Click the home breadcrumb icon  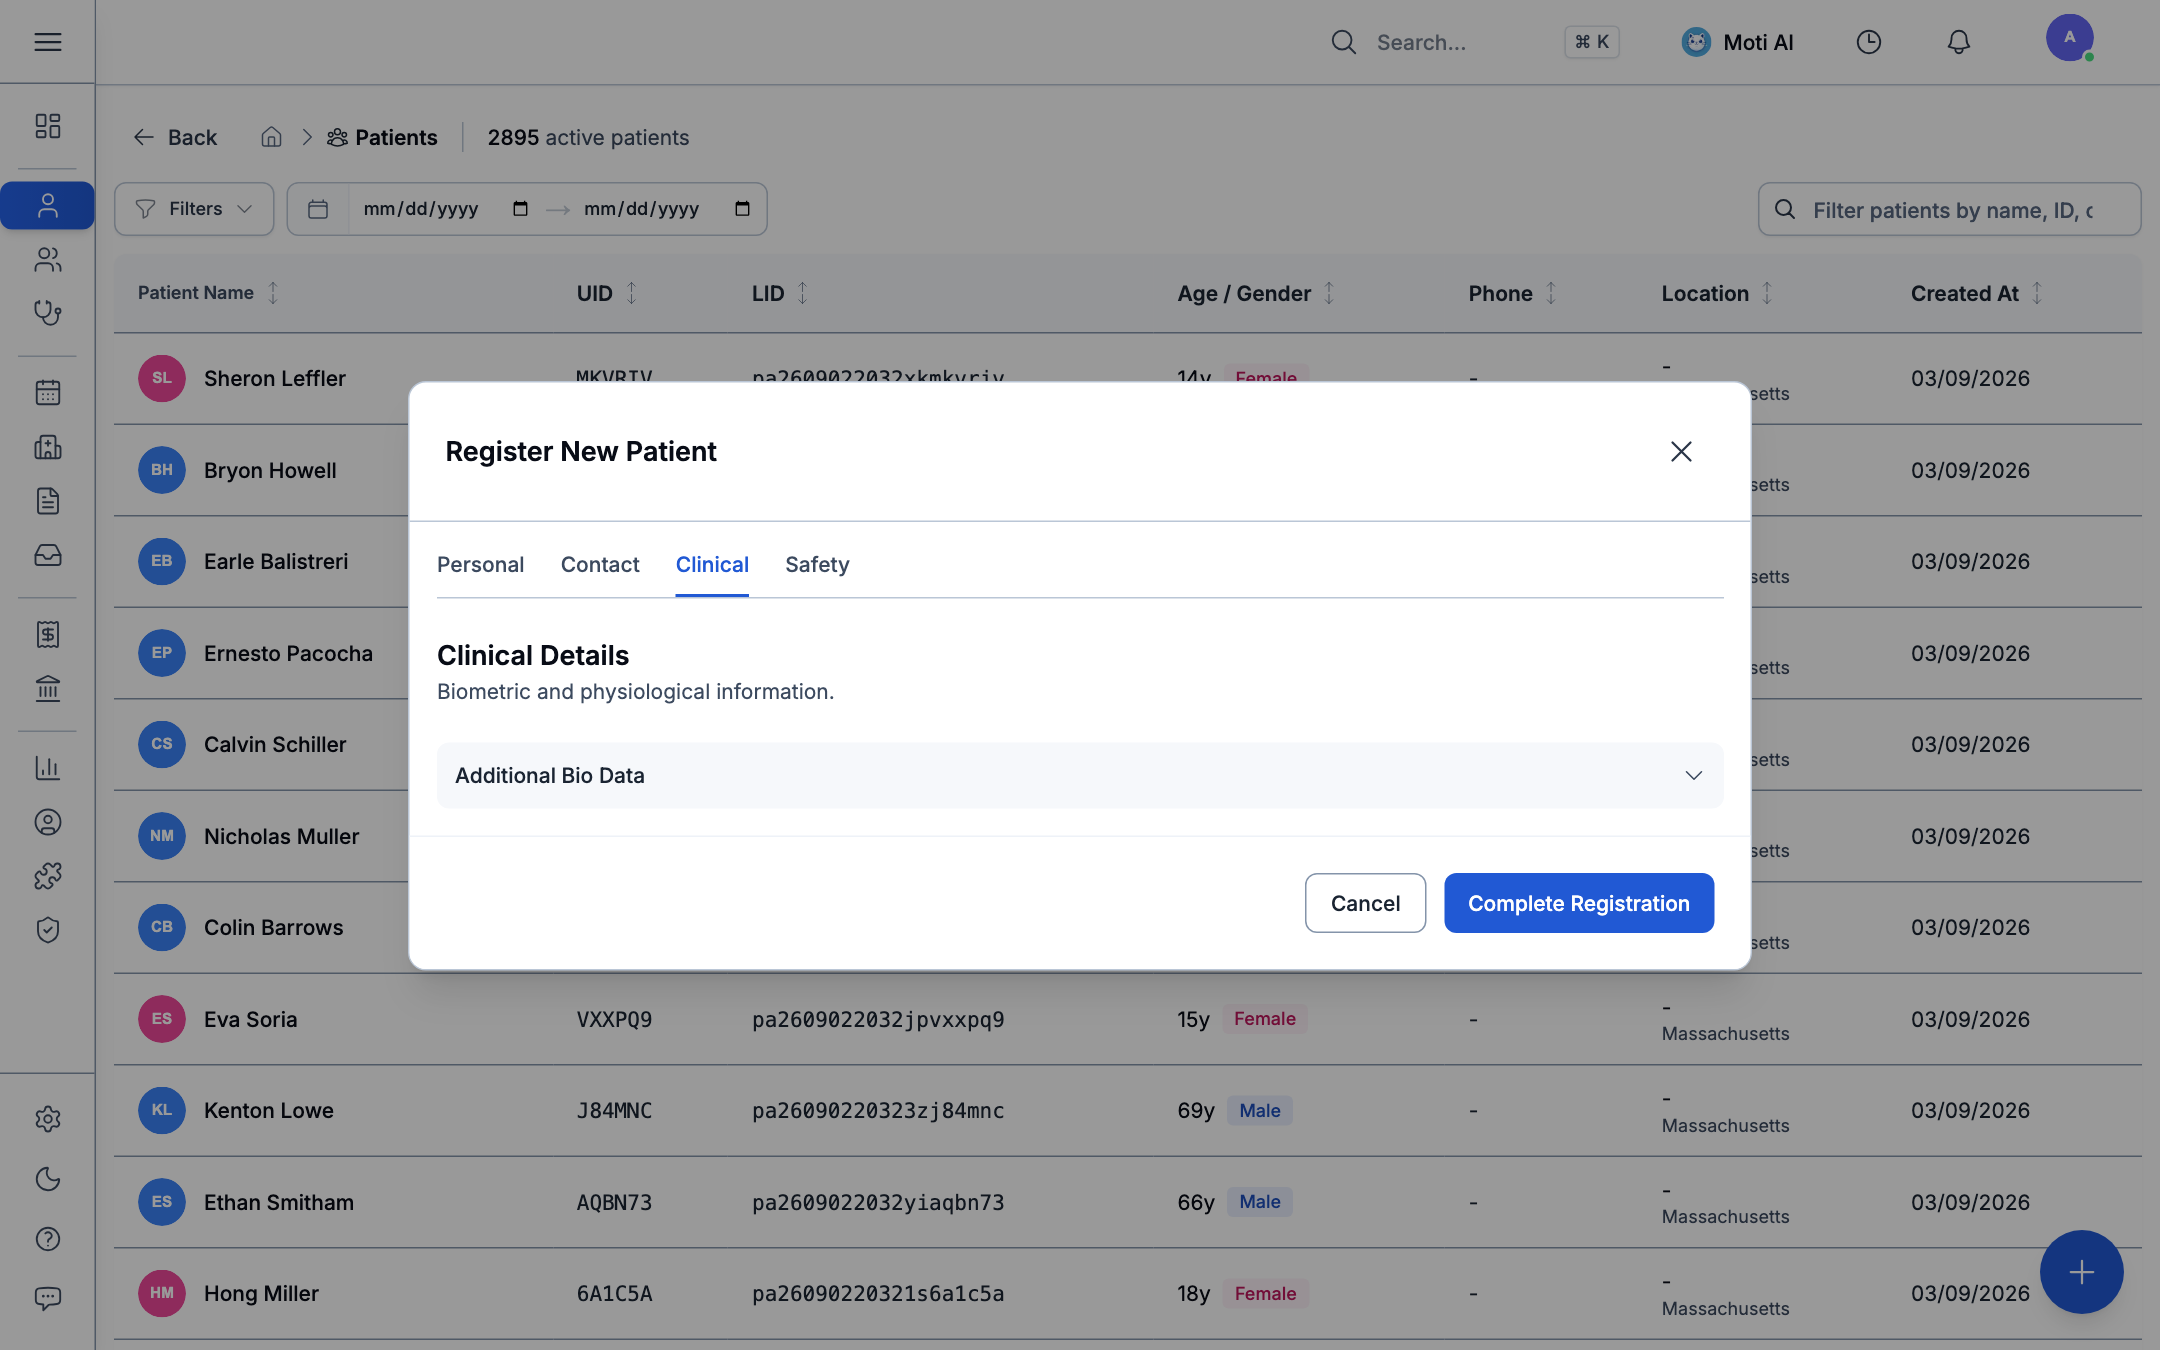point(271,137)
